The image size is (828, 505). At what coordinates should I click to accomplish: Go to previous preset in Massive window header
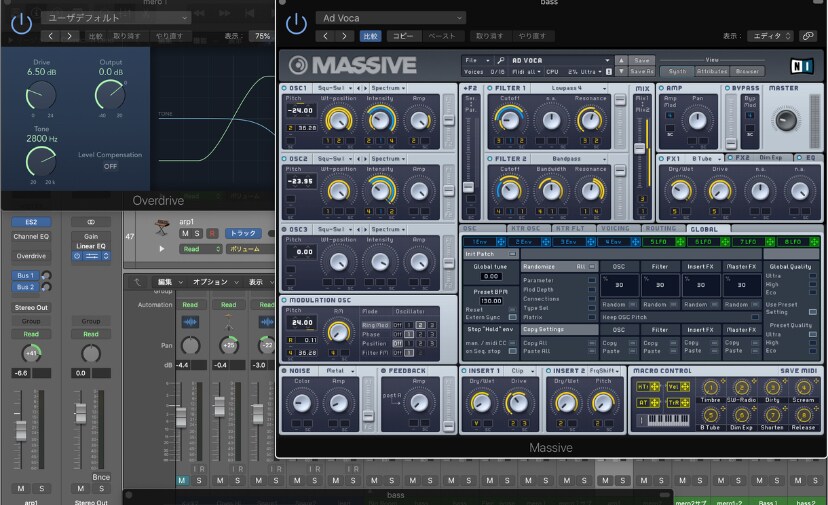coord(325,36)
